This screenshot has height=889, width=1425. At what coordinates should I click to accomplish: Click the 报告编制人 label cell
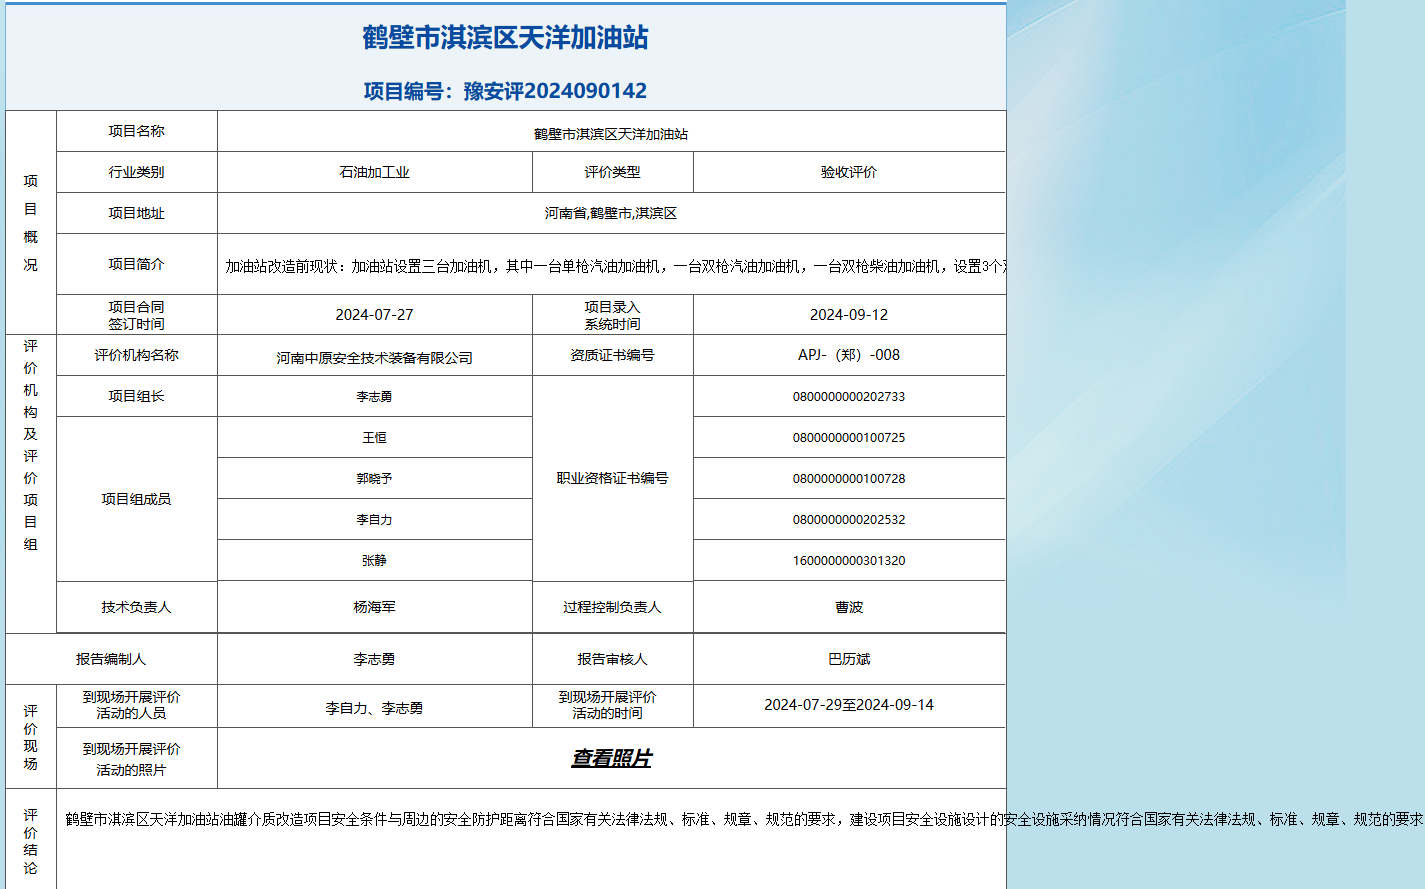pos(111,659)
